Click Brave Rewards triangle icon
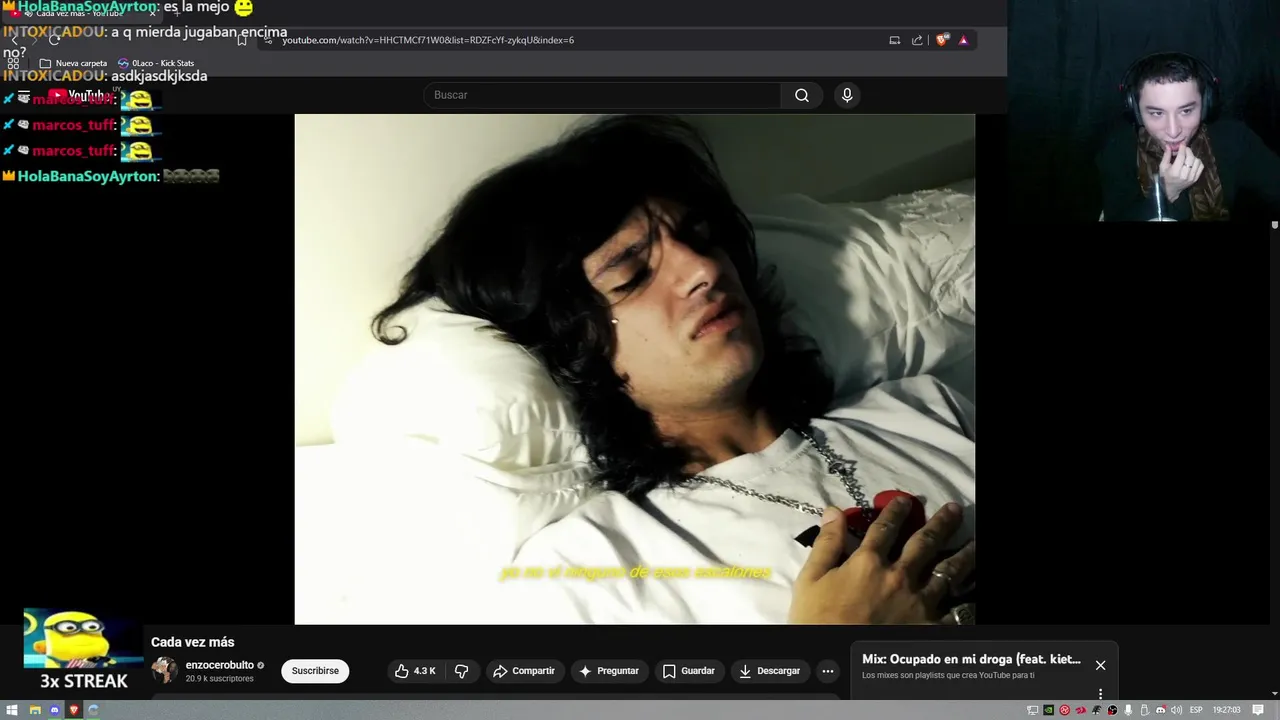The width and height of the screenshot is (1280, 720). tap(963, 40)
